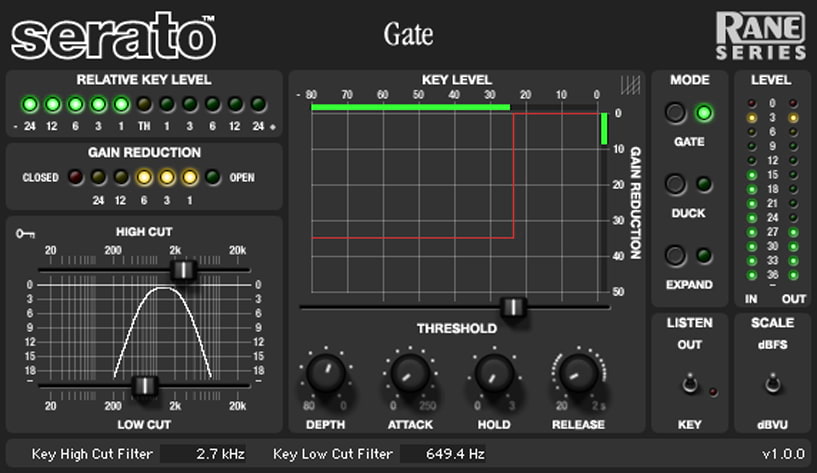
Task: Click the Depth knob
Action: (x=326, y=373)
